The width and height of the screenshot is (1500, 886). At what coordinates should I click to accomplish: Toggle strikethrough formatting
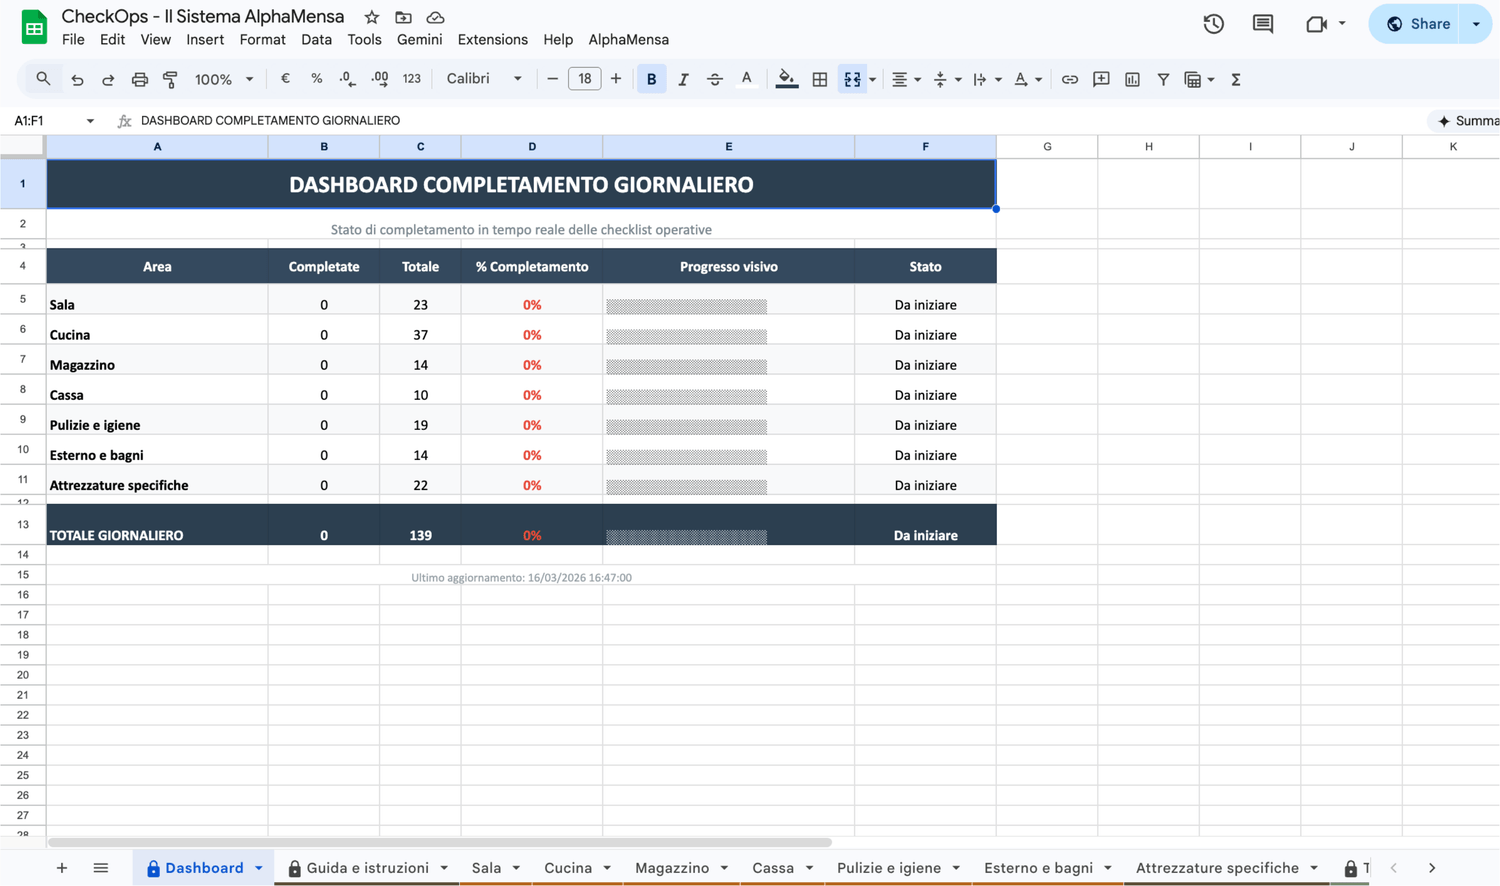(x=714, y=79)
